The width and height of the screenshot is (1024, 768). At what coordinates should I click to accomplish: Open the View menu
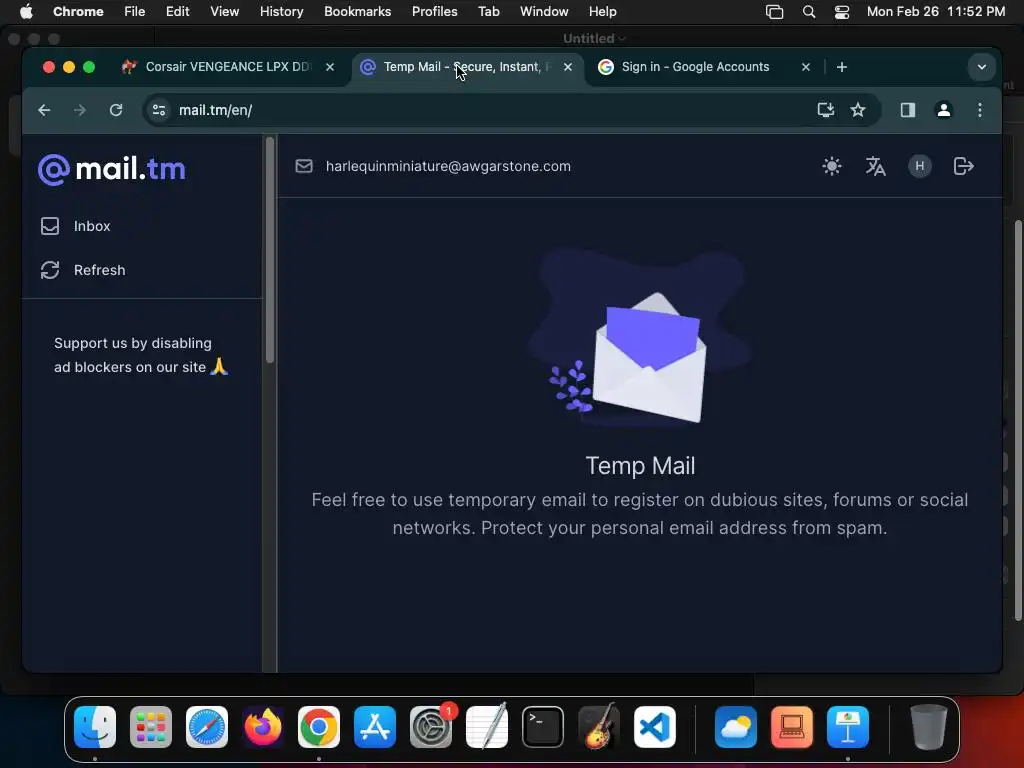[224, 12]
